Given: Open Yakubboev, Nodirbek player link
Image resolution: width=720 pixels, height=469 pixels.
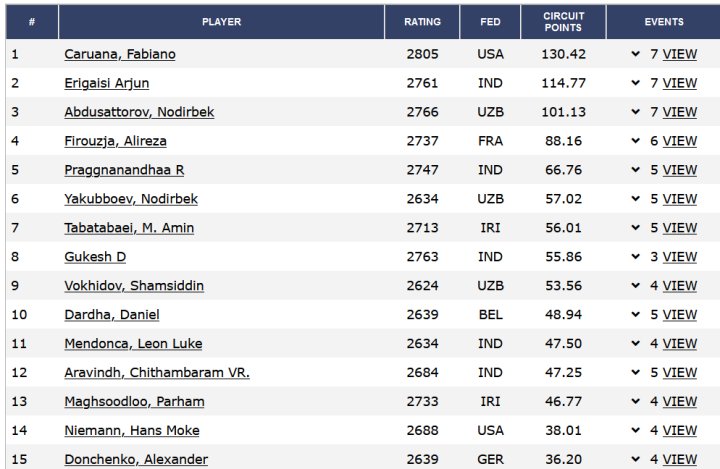Looking at the screenshot, I should [131, 199].
